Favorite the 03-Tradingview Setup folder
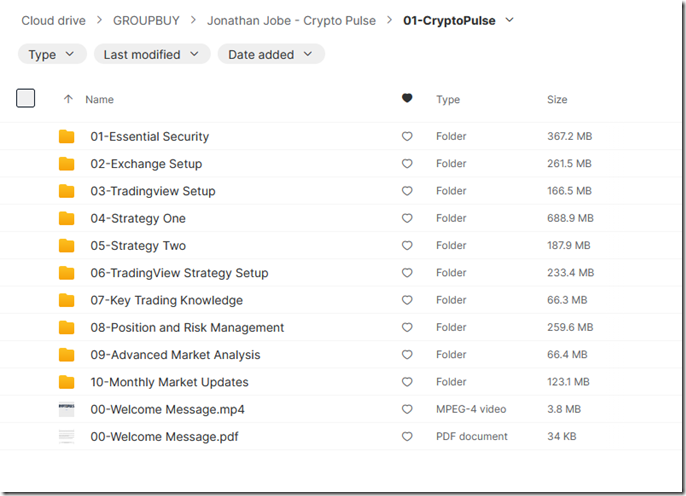 (407, 191)
